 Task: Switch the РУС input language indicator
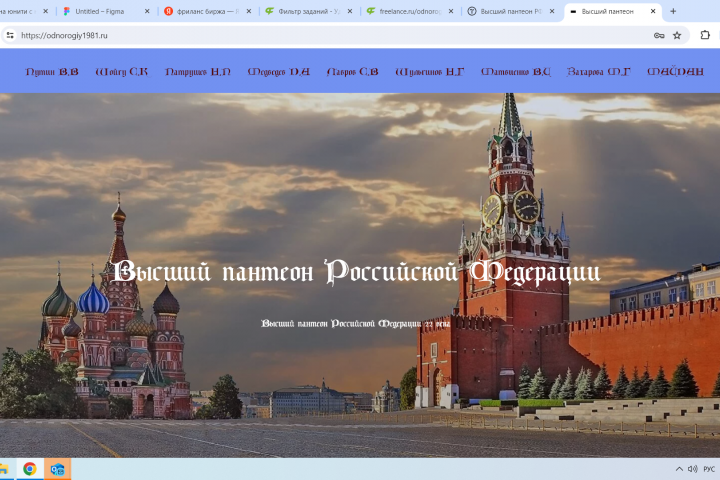(x=709, y=469)
